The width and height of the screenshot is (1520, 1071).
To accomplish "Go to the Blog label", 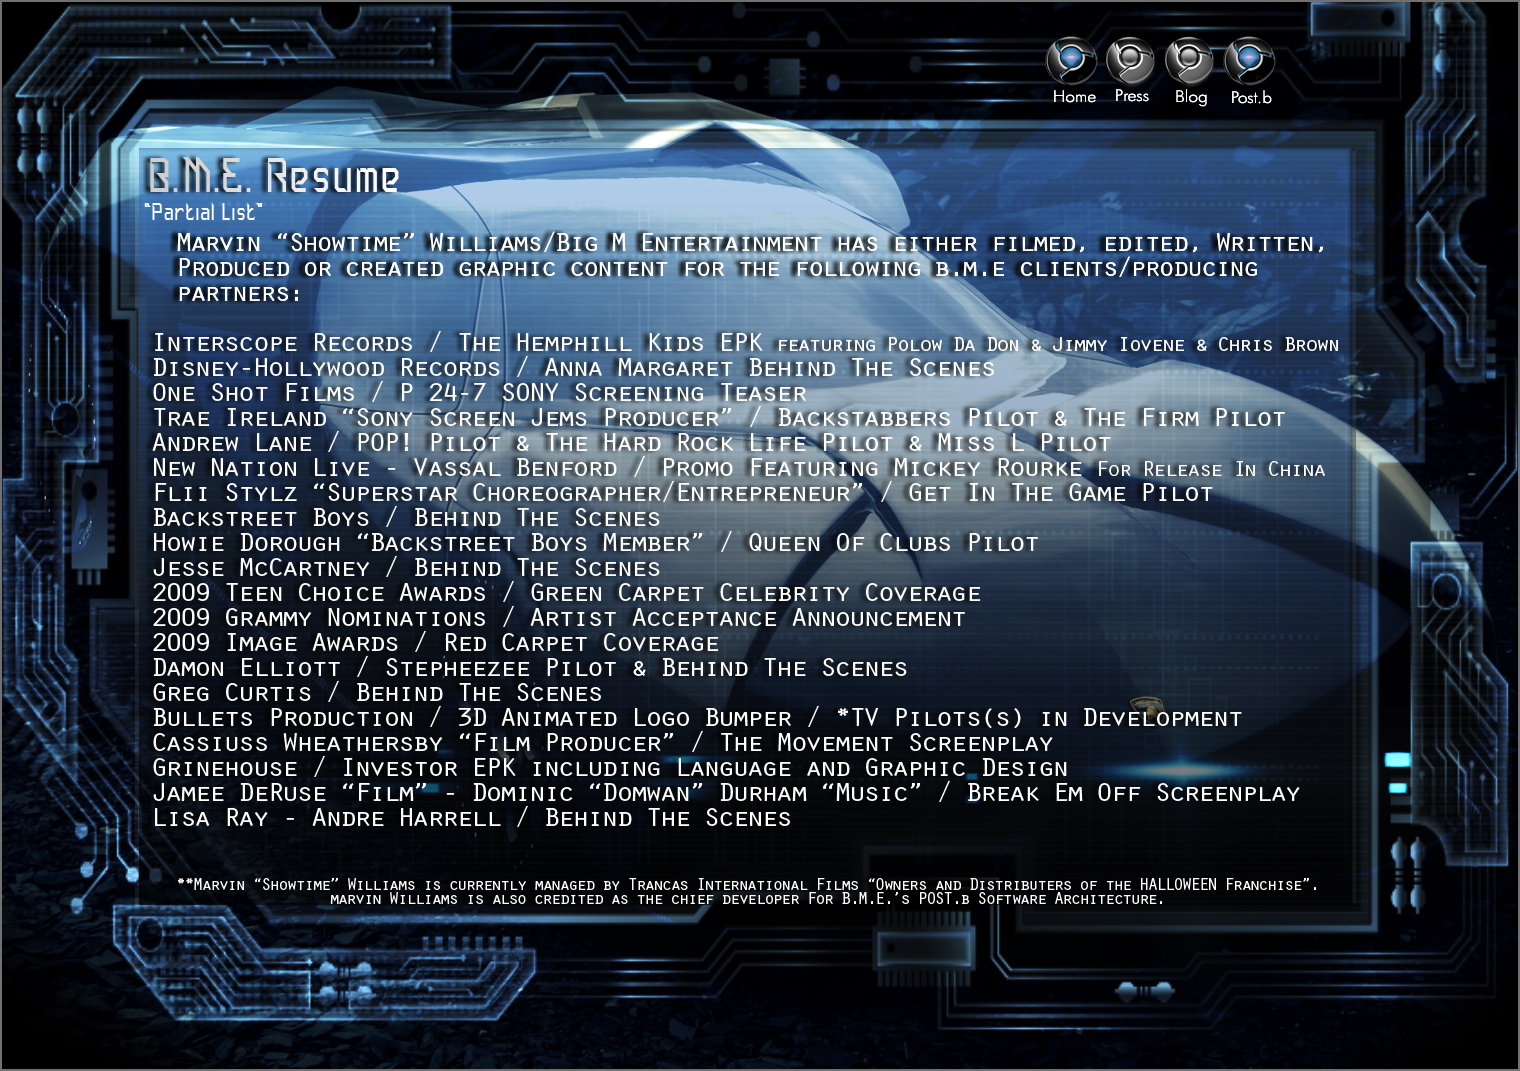I will click(x=1191, y=97).
